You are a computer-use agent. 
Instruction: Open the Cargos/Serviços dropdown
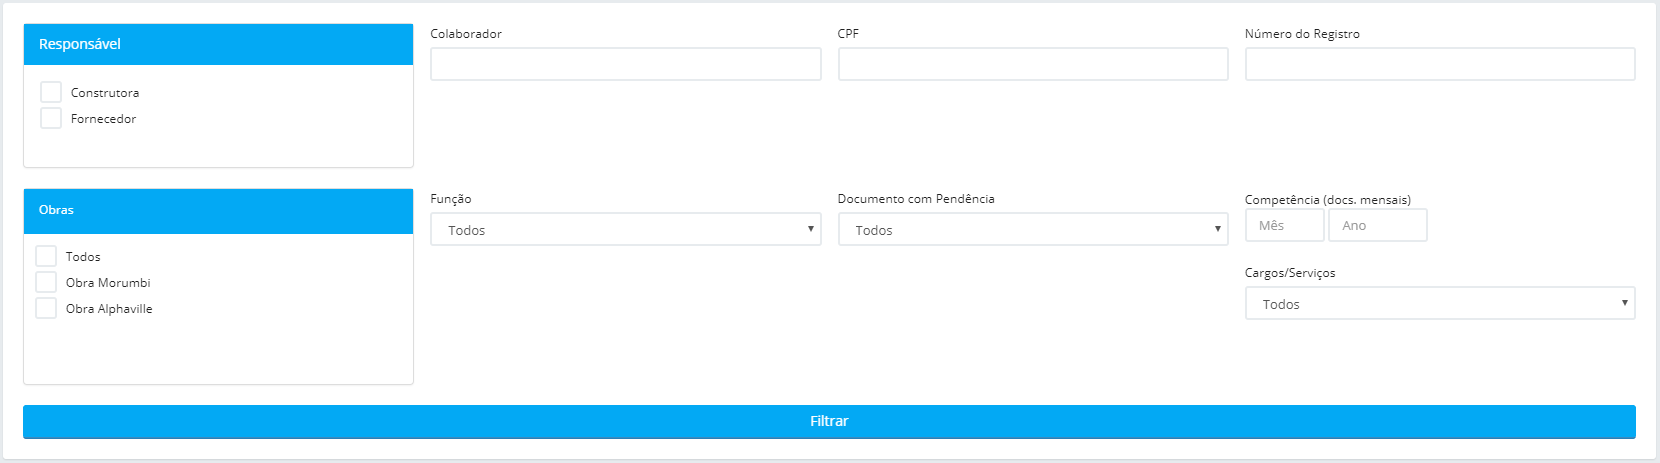pos(1440,303)
